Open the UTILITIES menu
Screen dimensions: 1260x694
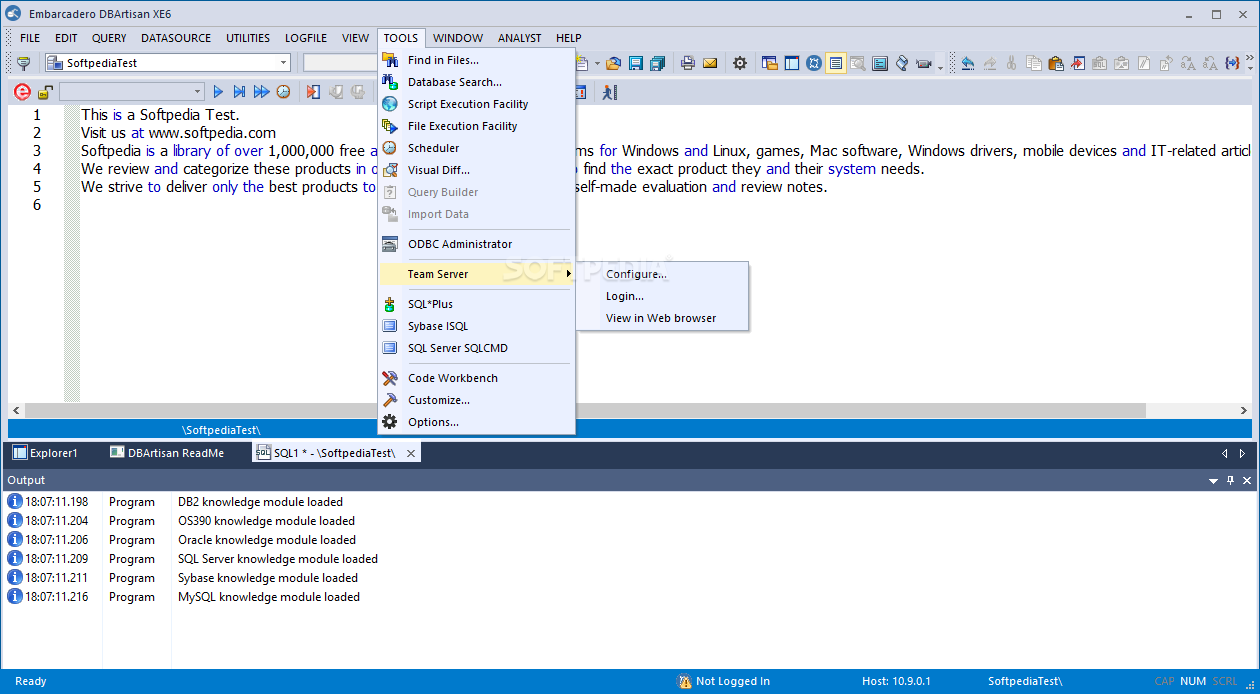[x=248, y=38]
